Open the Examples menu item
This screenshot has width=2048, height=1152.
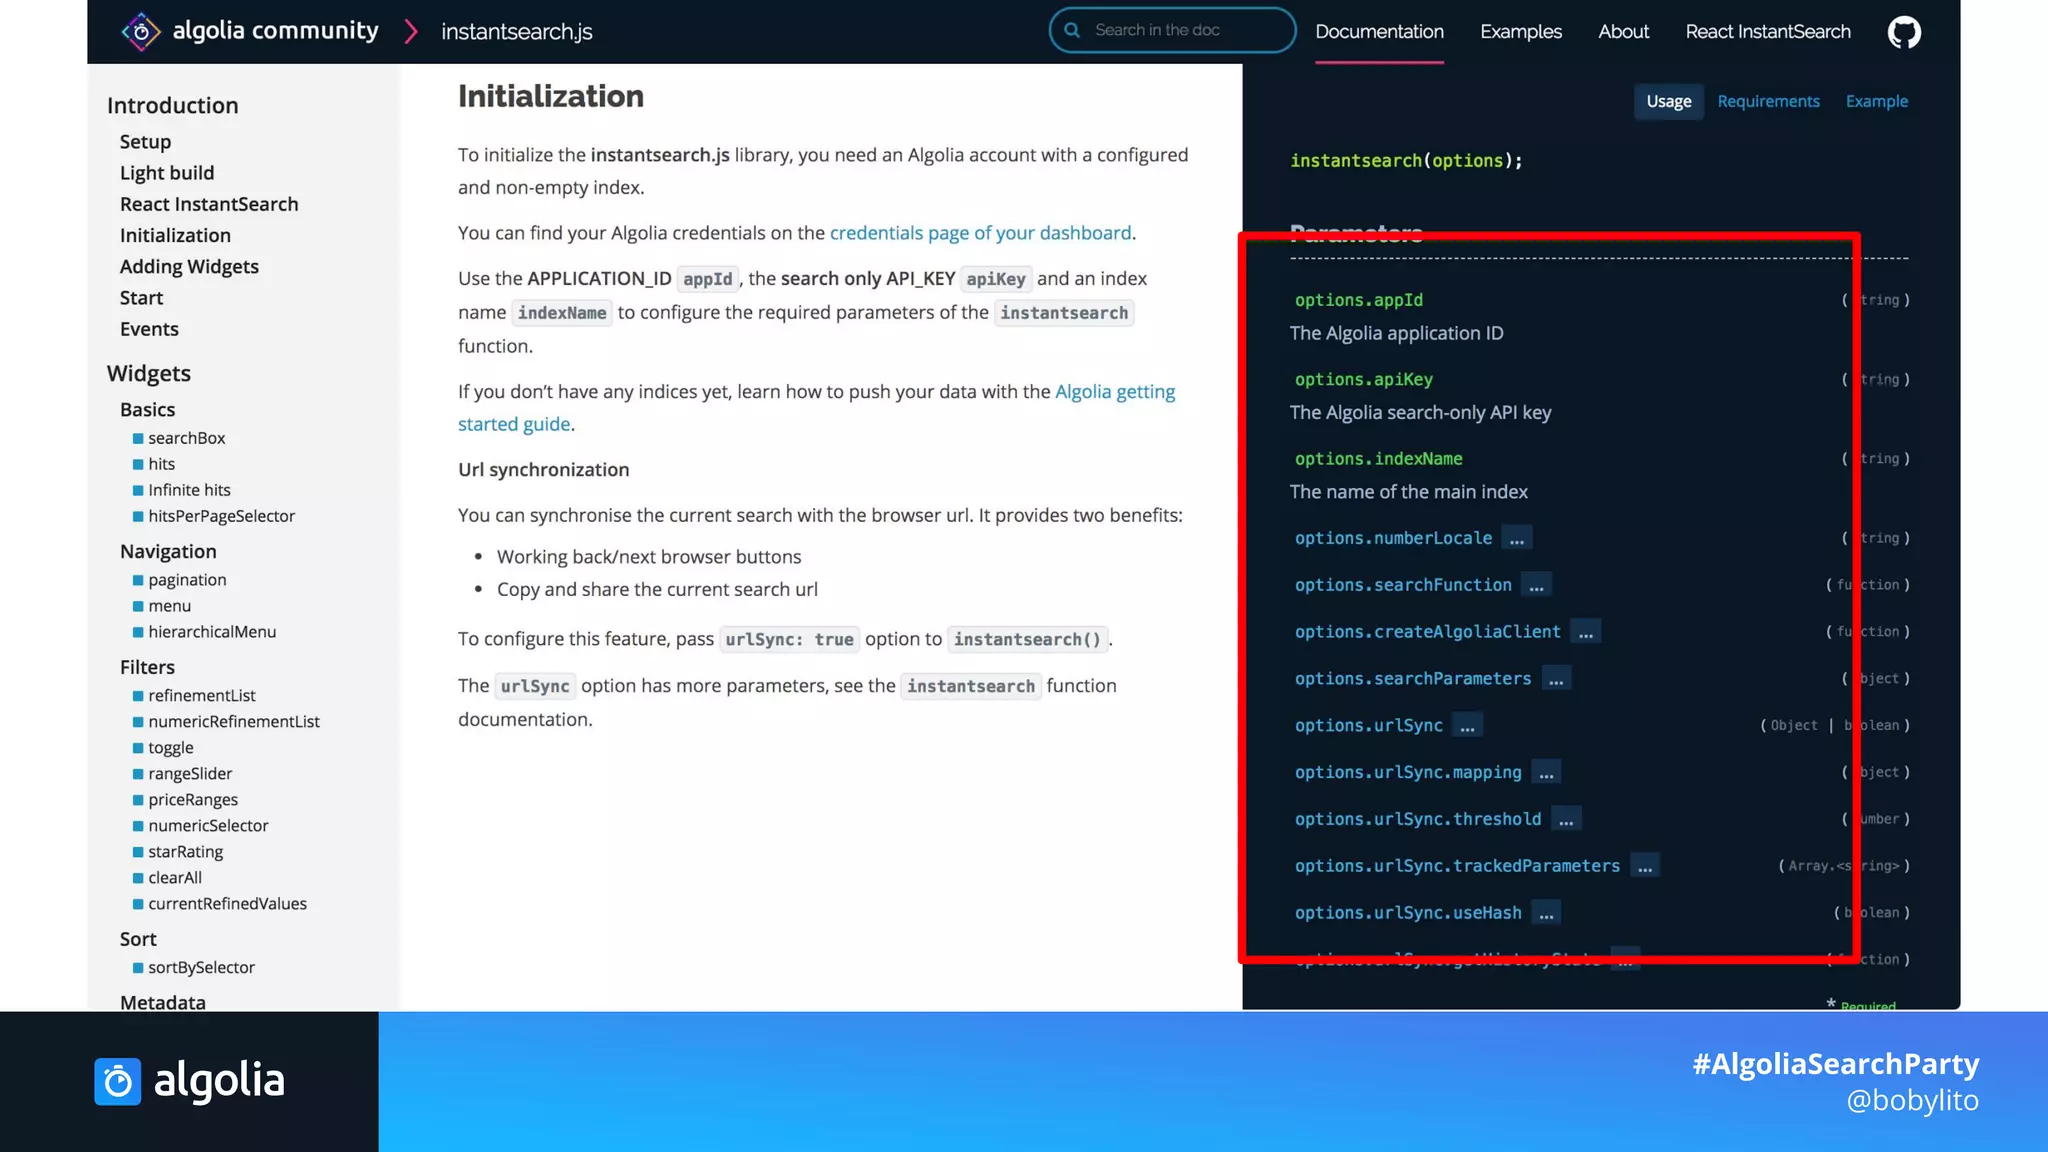[x=1520, y=32]
